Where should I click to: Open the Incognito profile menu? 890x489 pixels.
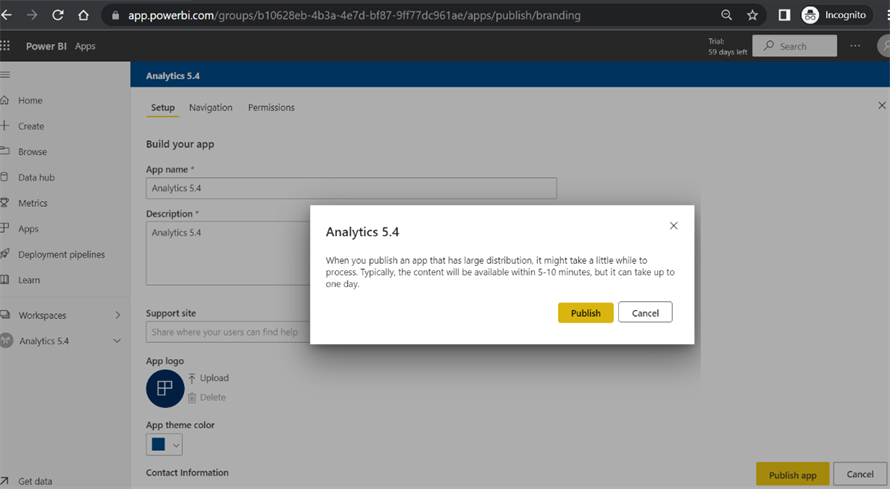tap(834, 15)
